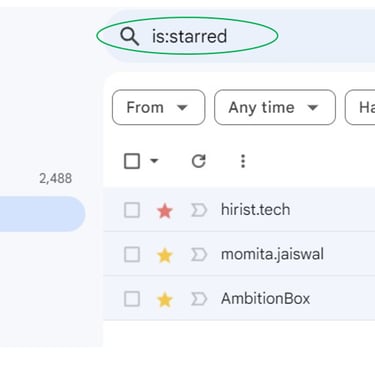
Task: Remove star from AmbitionBox email
Action: tap(165, 300)
